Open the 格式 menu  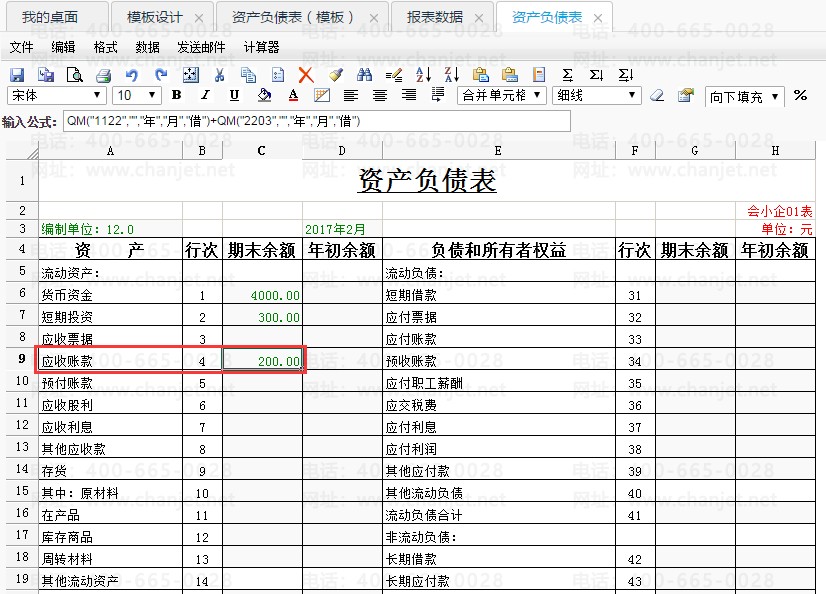tap(105, 47)
